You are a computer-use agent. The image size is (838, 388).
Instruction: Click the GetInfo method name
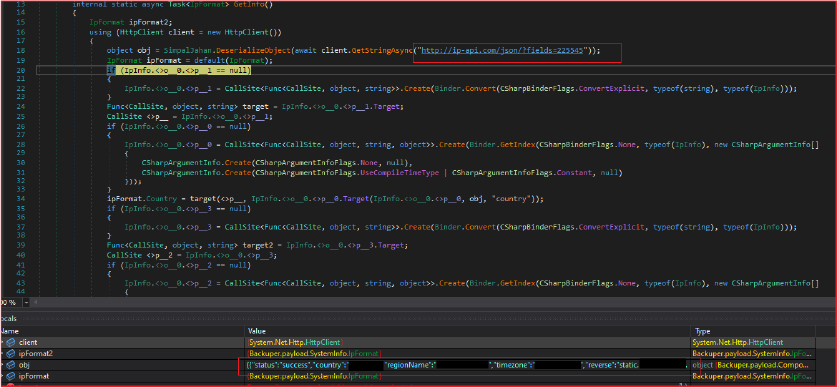point(249,4)
